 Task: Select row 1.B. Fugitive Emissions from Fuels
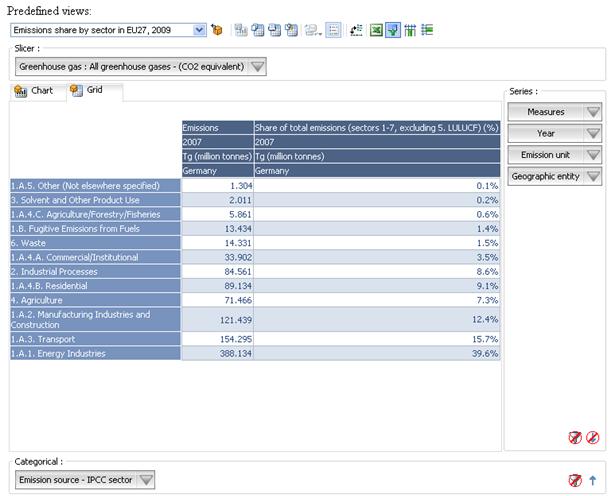click(95, 229)
